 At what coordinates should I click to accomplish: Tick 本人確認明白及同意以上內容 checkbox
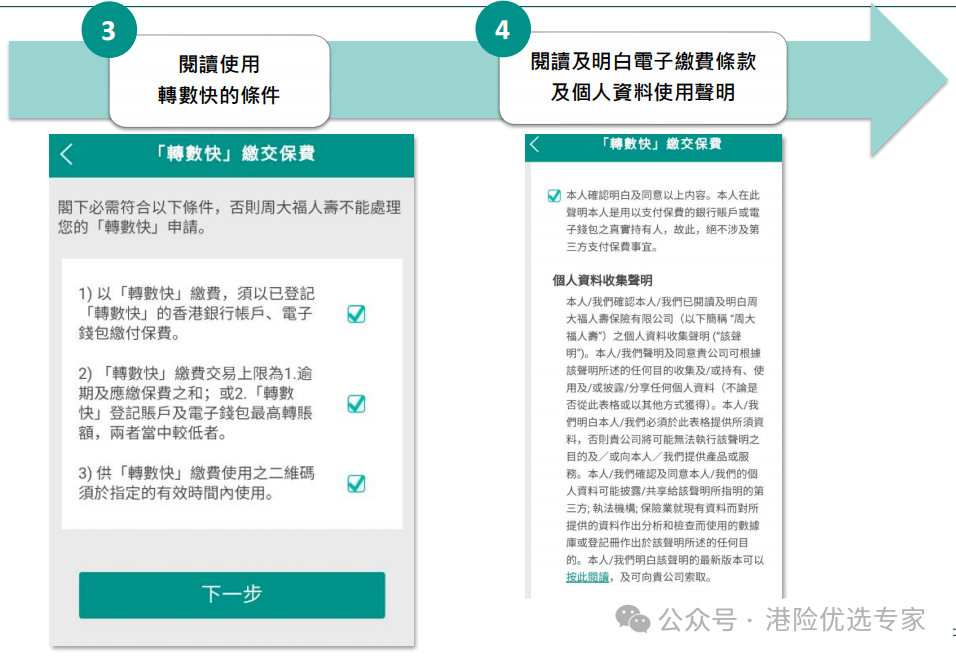[x=554, y=196]
